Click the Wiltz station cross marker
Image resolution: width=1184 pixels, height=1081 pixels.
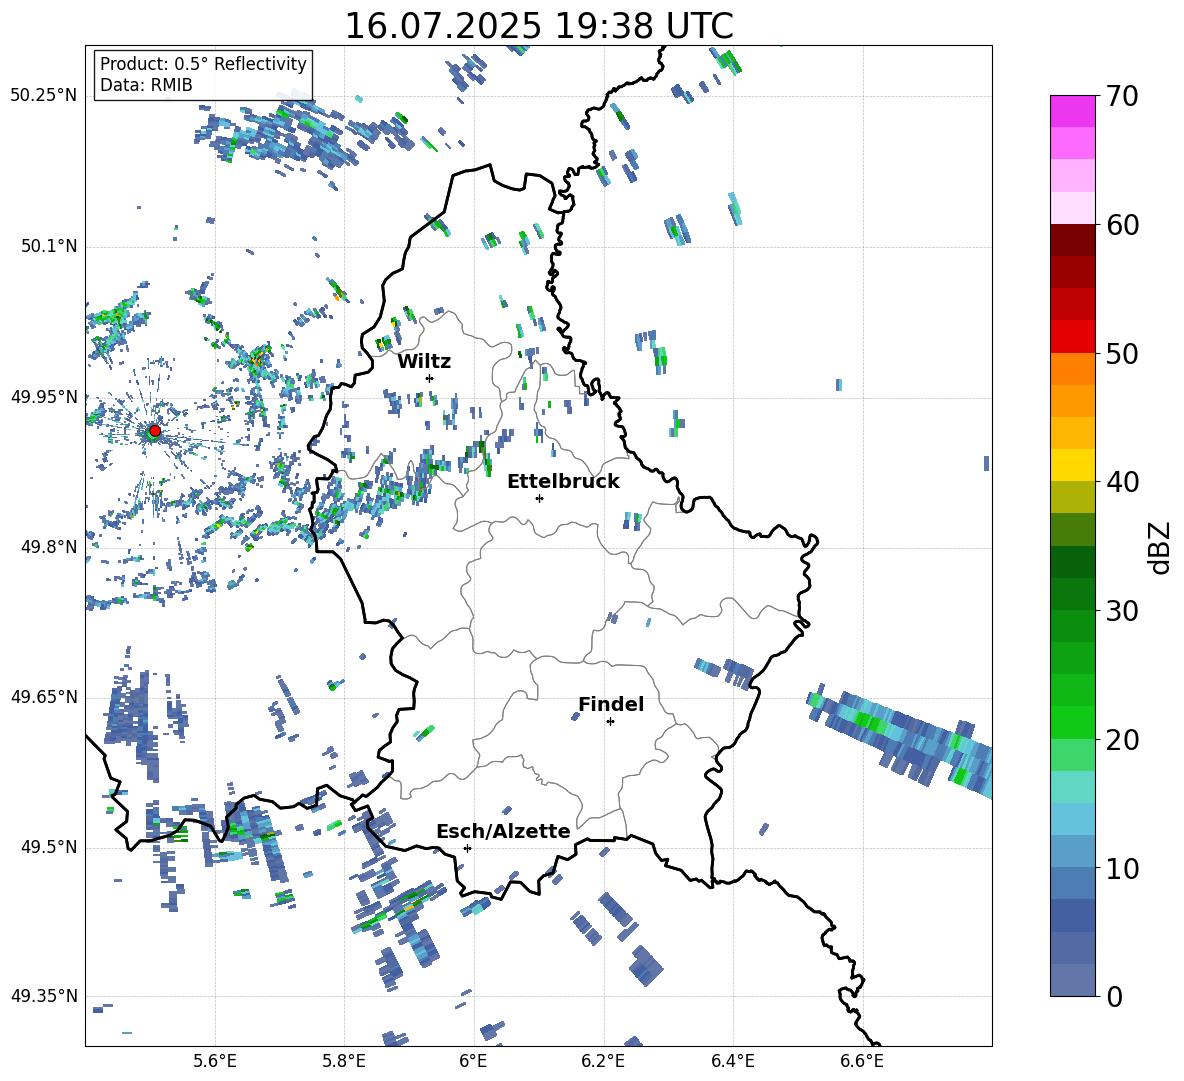pyautogui.click(x=430, y=378)
